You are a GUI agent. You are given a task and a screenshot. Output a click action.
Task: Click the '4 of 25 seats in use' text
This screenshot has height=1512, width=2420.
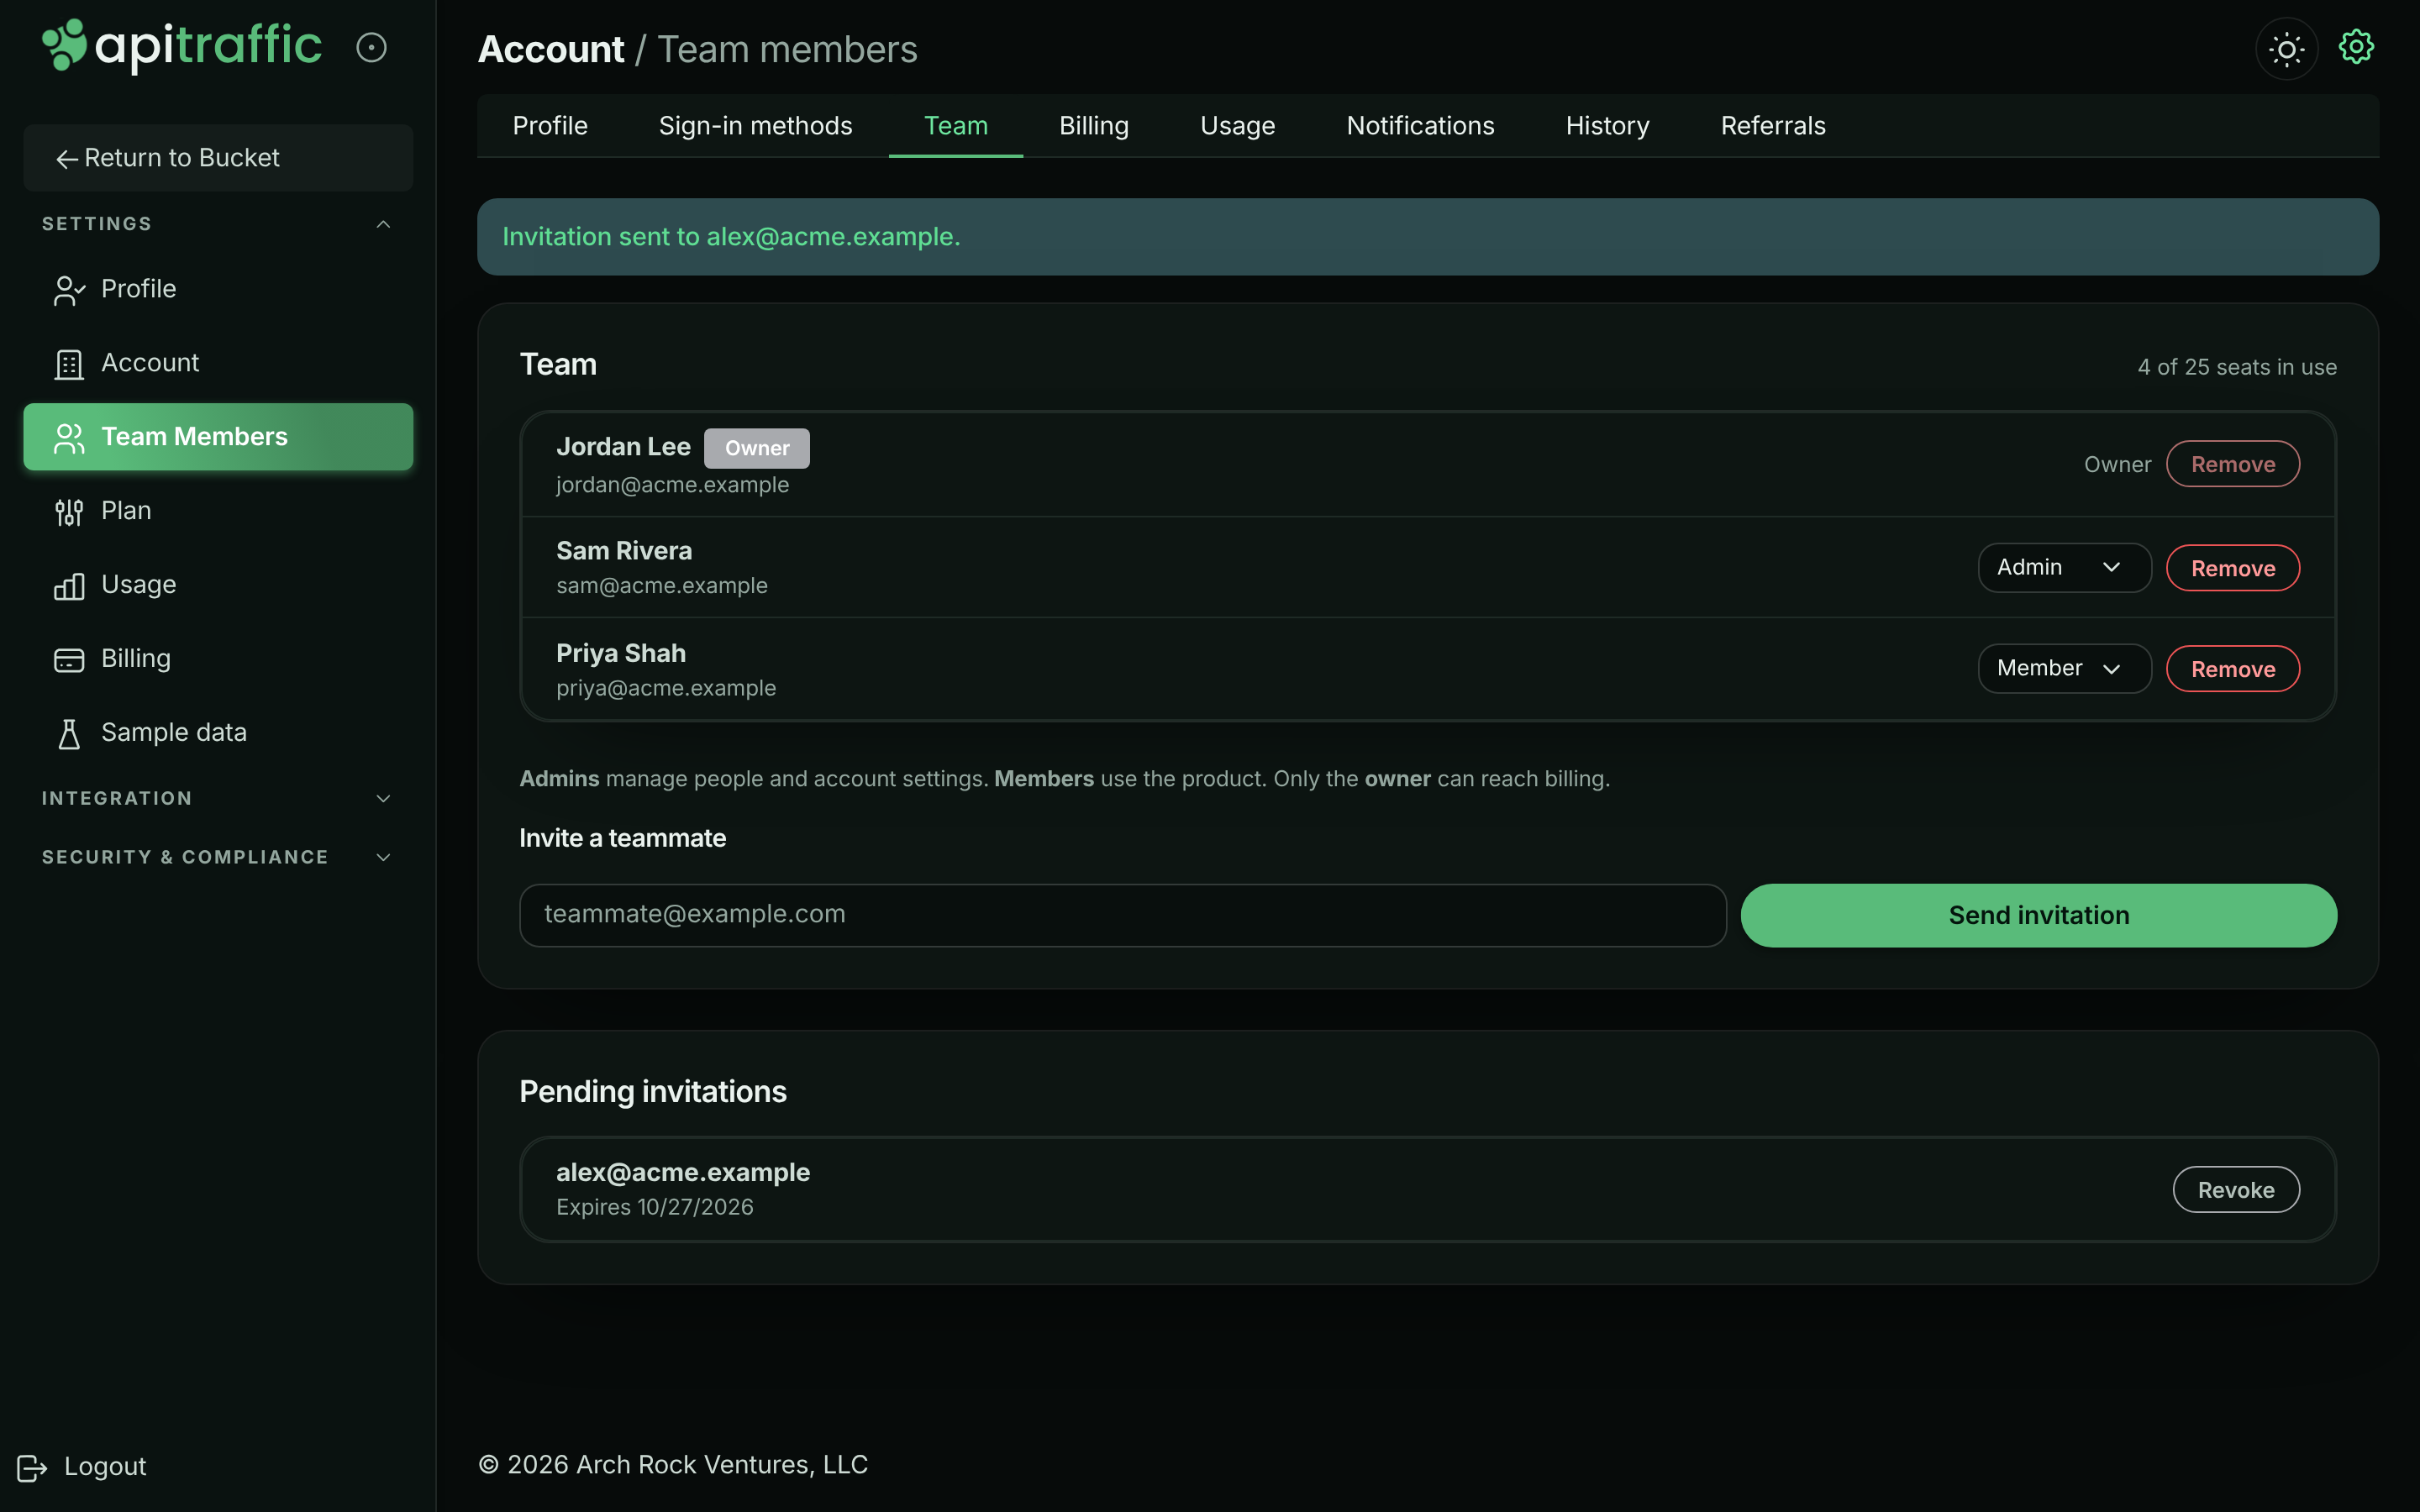[2237, 367]
